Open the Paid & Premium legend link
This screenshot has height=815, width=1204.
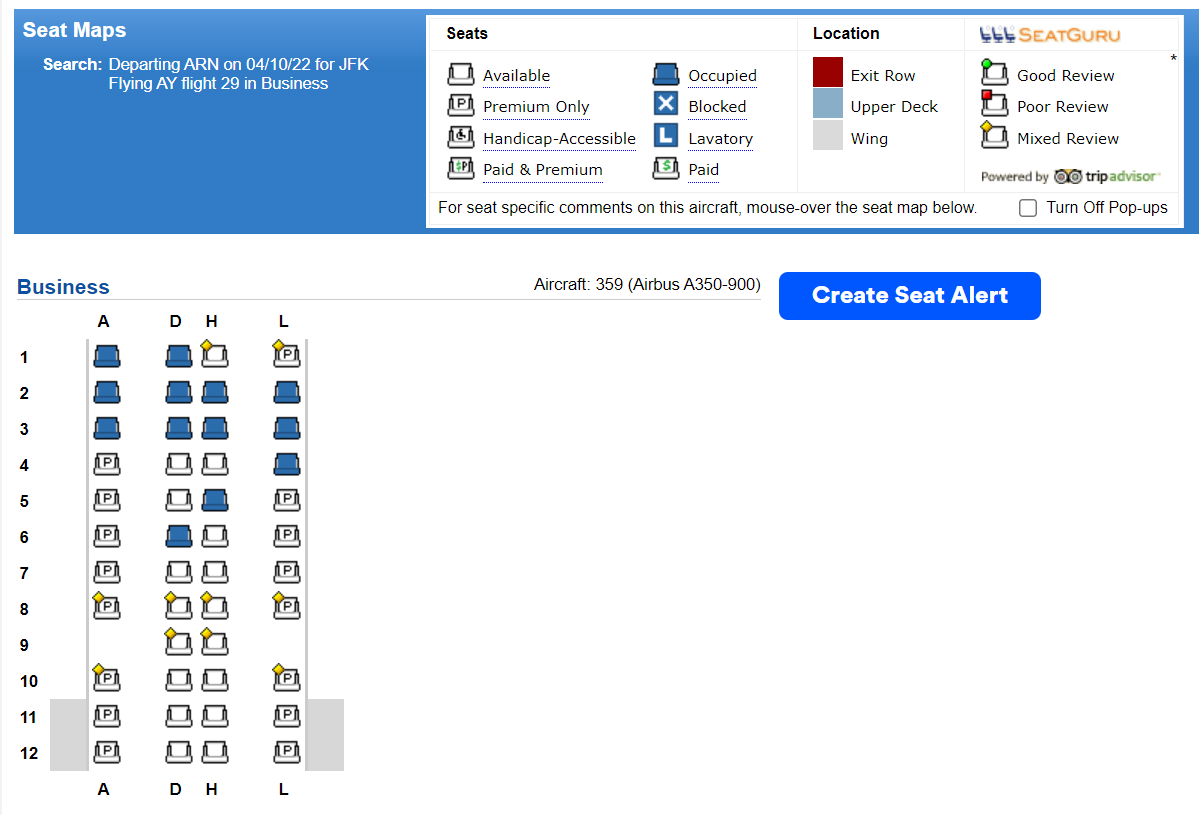pos(542,170)
